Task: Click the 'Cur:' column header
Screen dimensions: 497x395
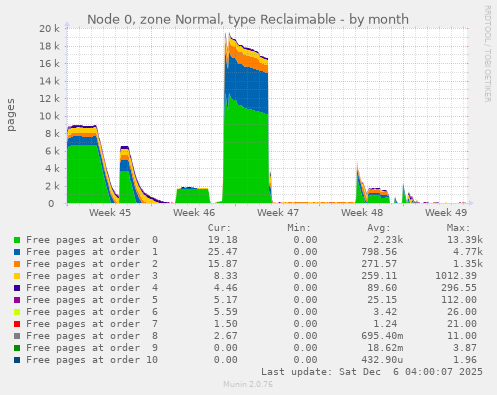Action: 219,228
